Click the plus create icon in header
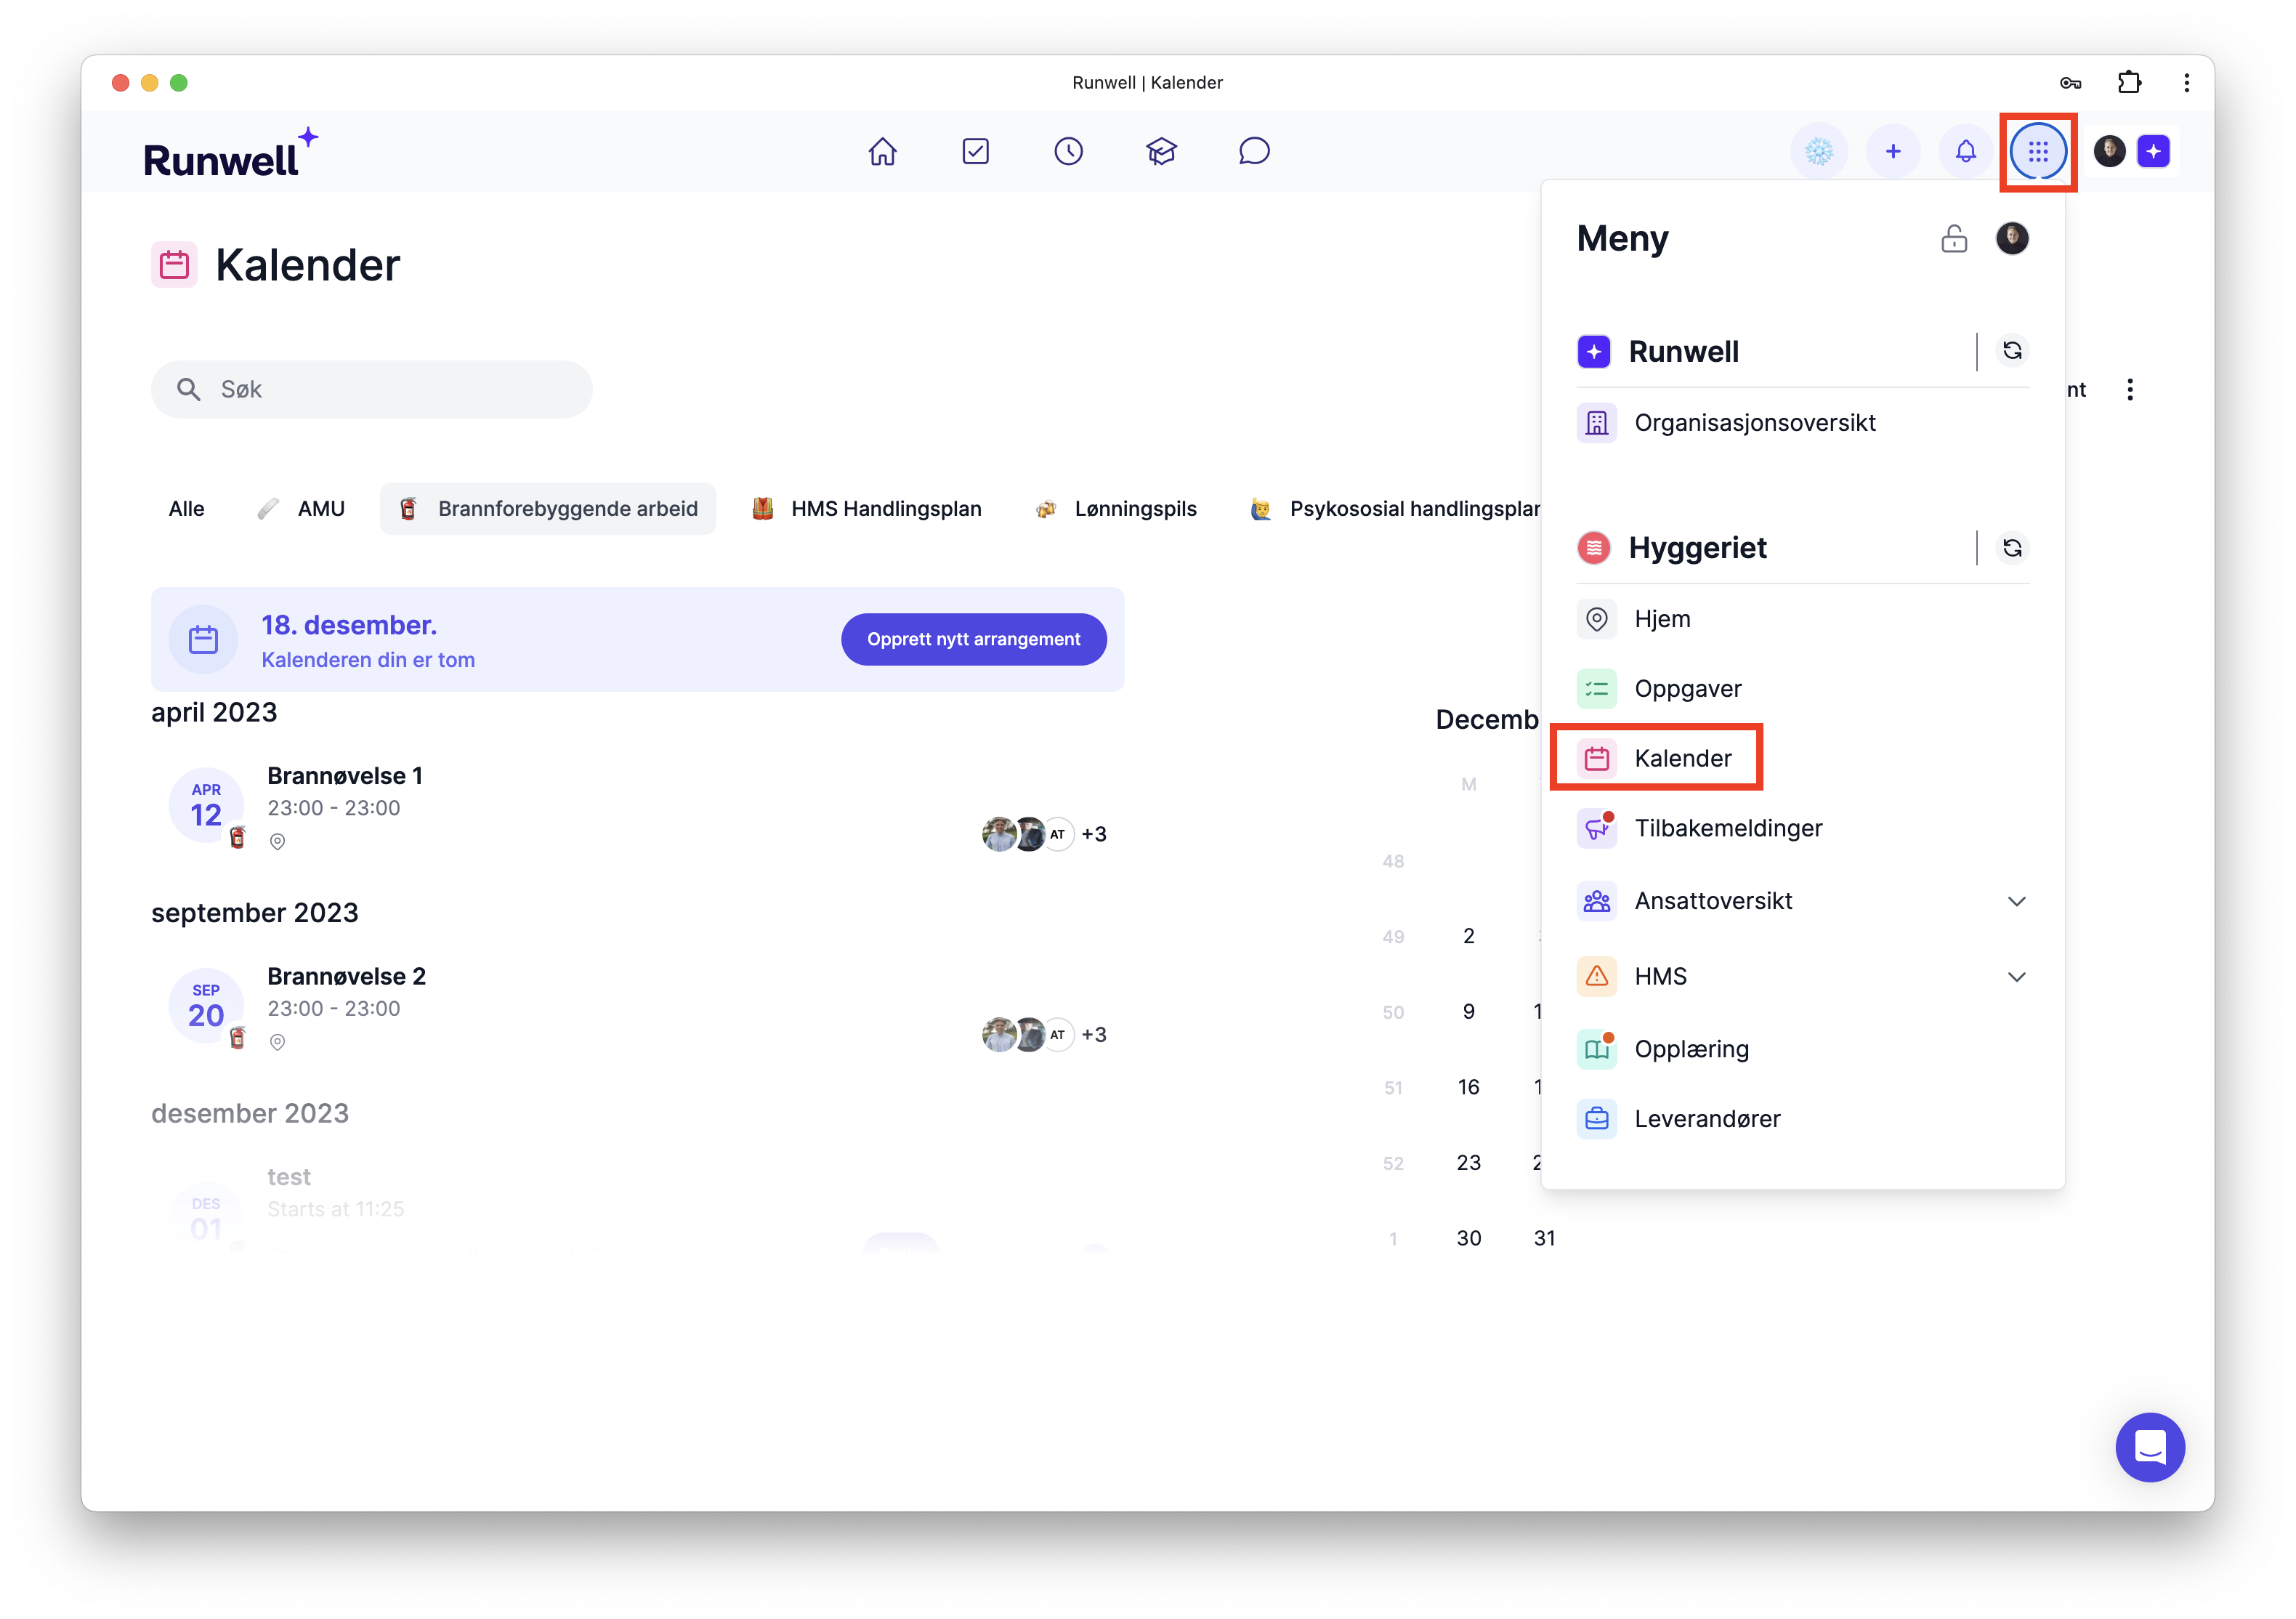The height and width of the screenshot is (1619, 2296). (1893, 152)
